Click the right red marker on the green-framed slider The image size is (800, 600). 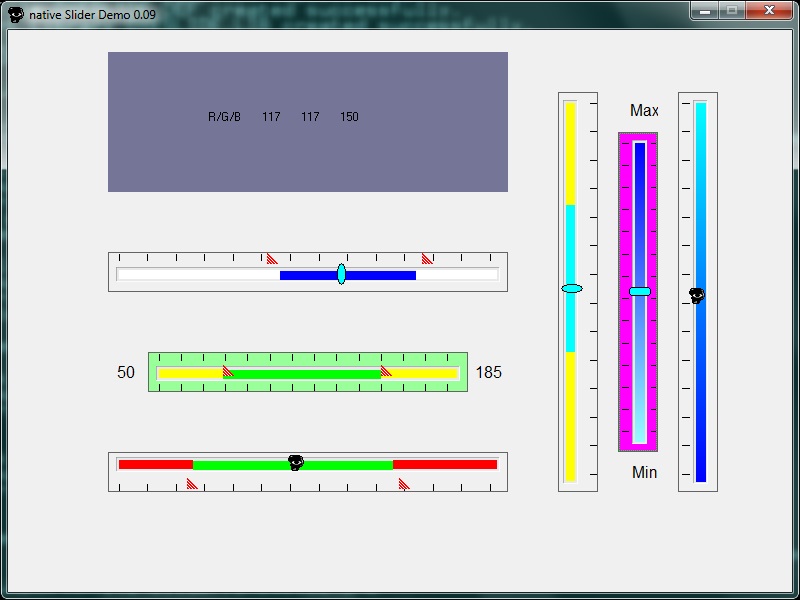(386, 371)
